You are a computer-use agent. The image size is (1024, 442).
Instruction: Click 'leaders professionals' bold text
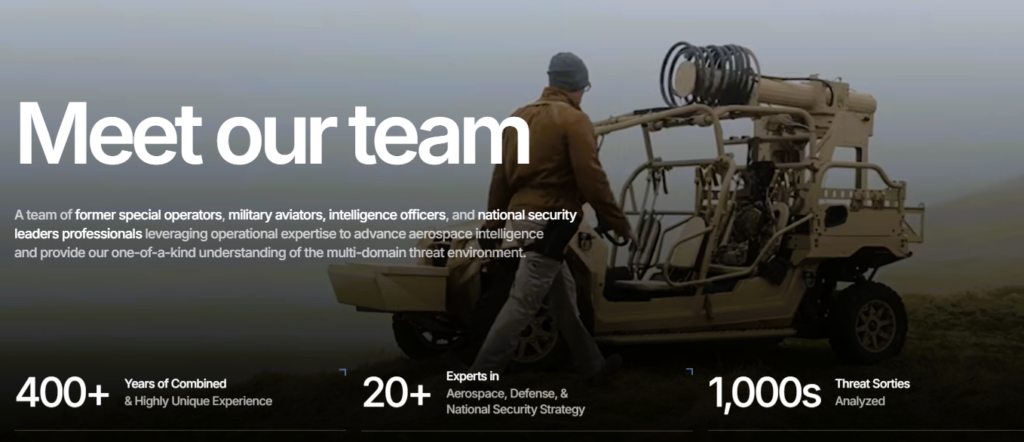tap(78, 234)
